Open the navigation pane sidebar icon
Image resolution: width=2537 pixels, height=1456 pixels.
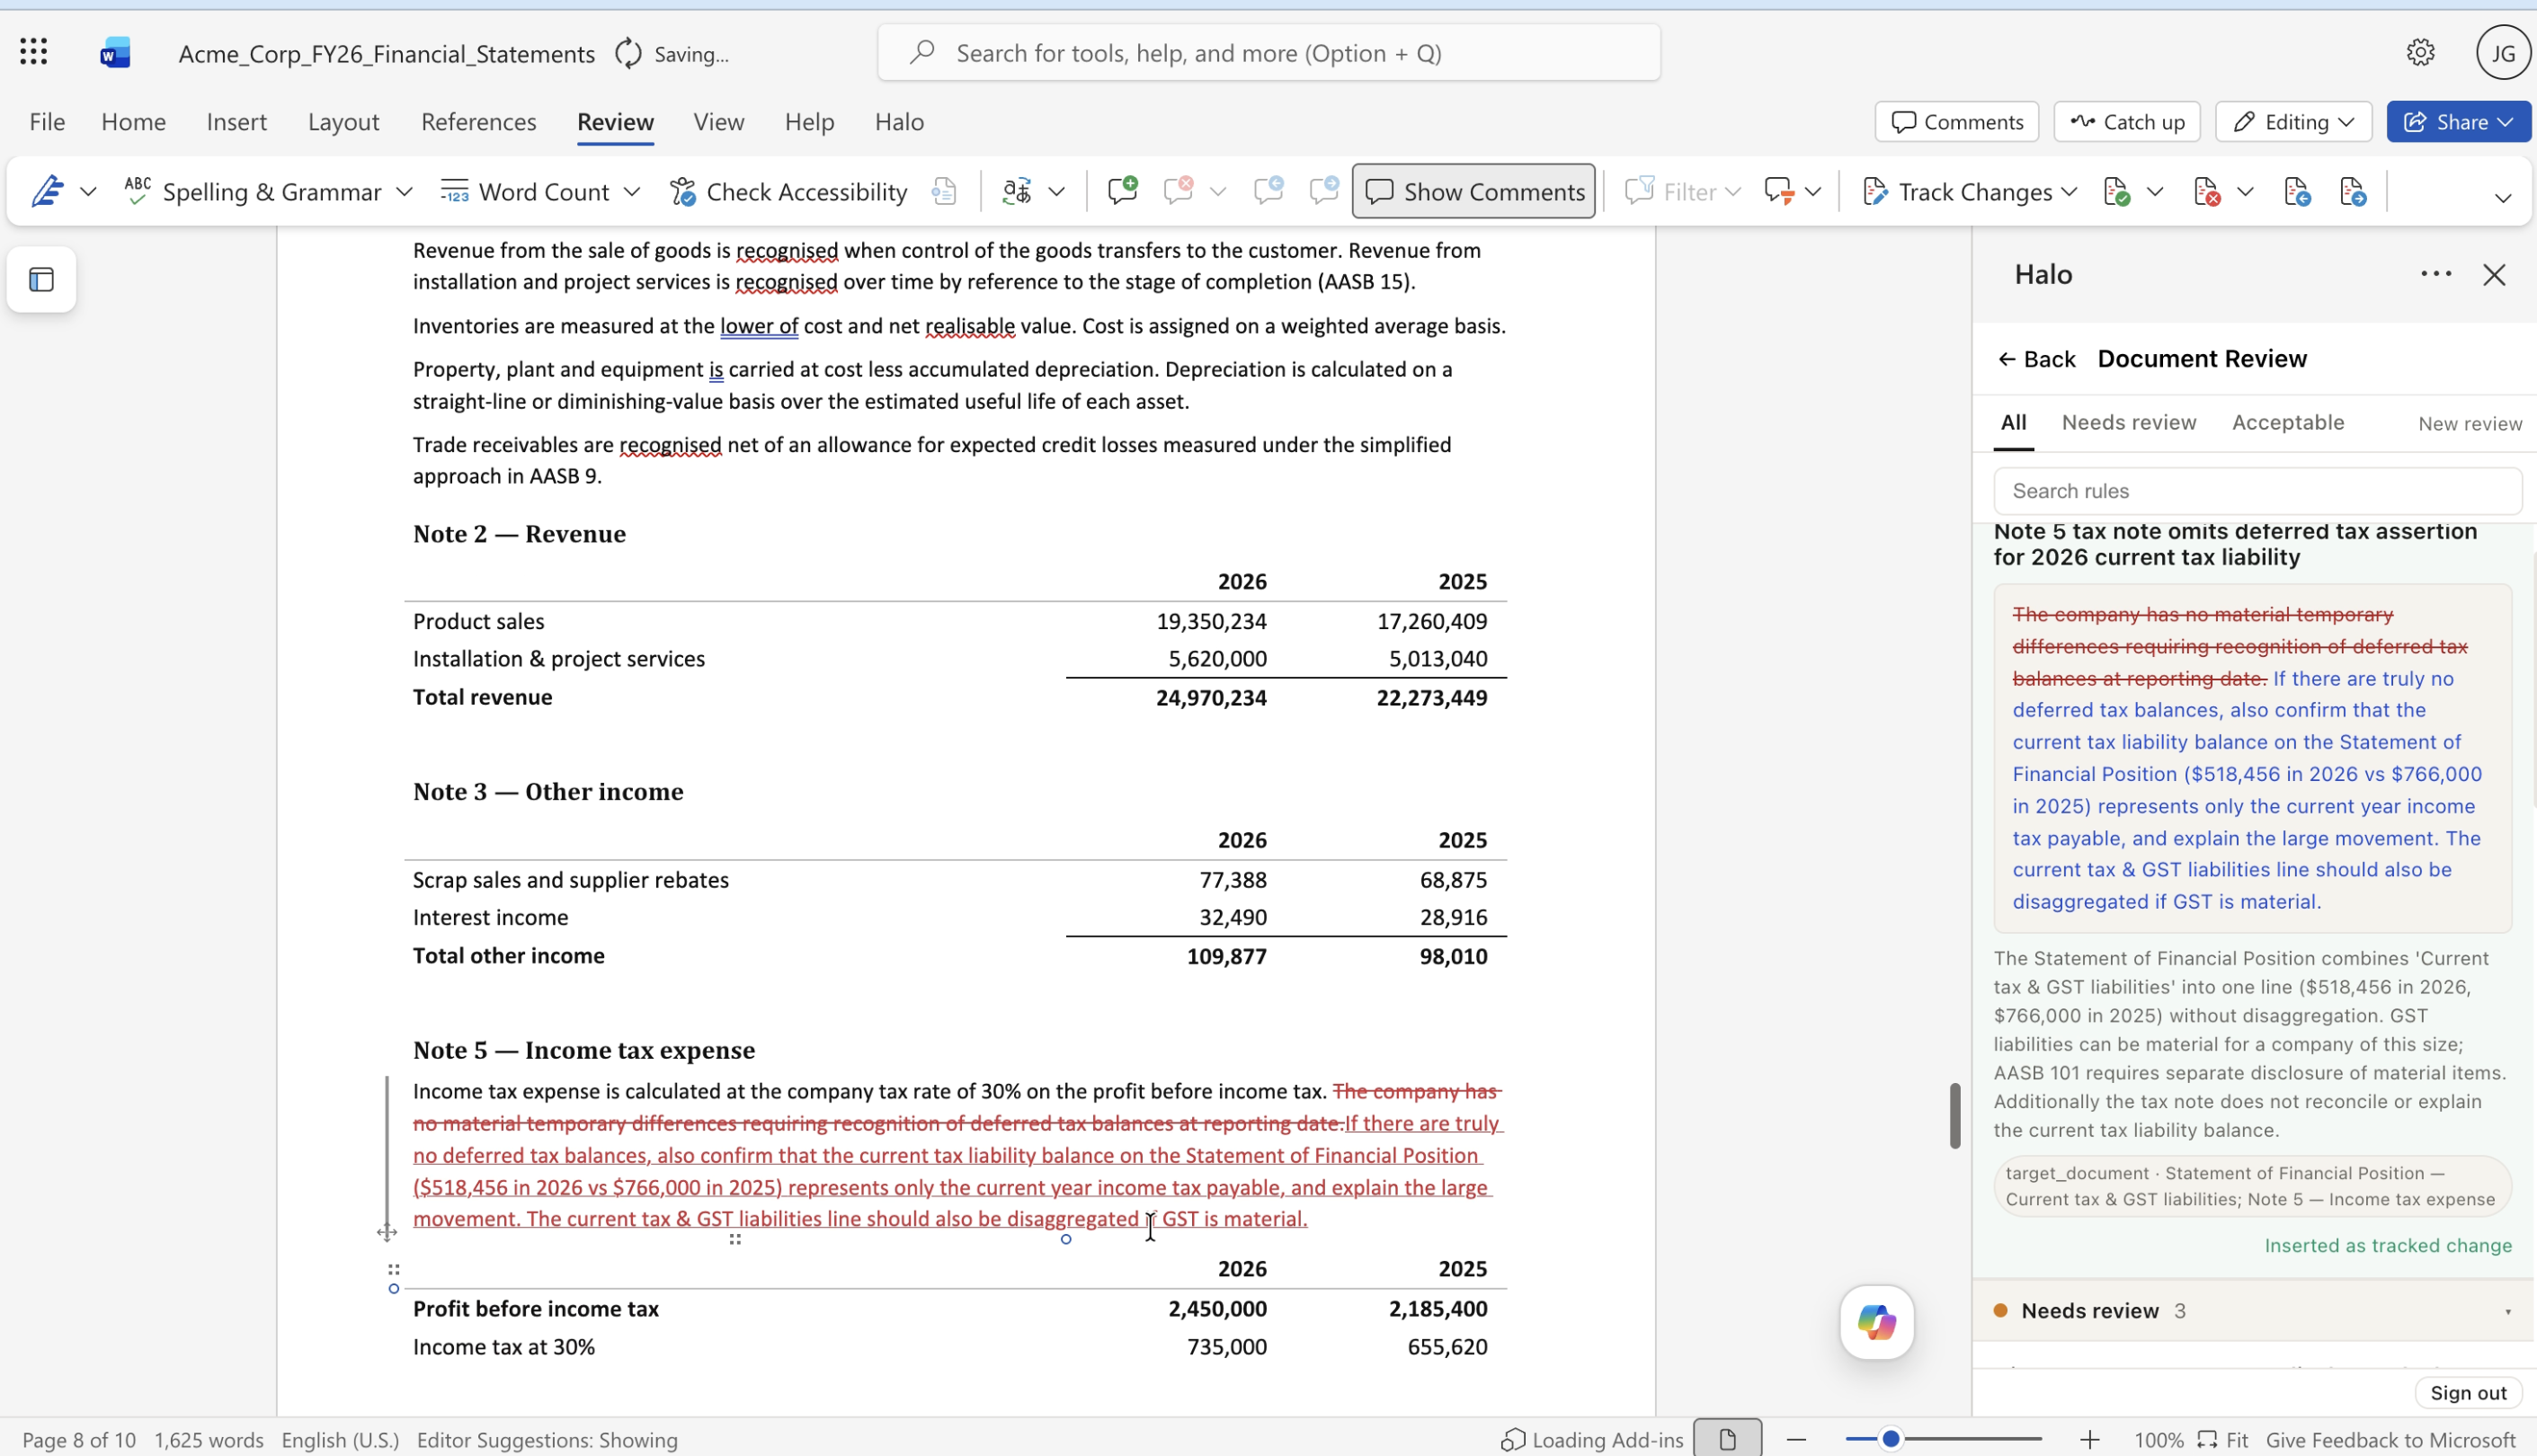(x=42, y=280)
